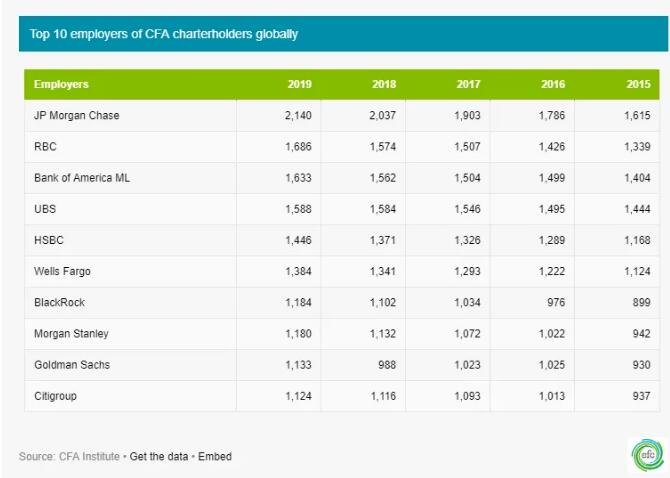Click the 2015 column header

click(x=638, y=84)
